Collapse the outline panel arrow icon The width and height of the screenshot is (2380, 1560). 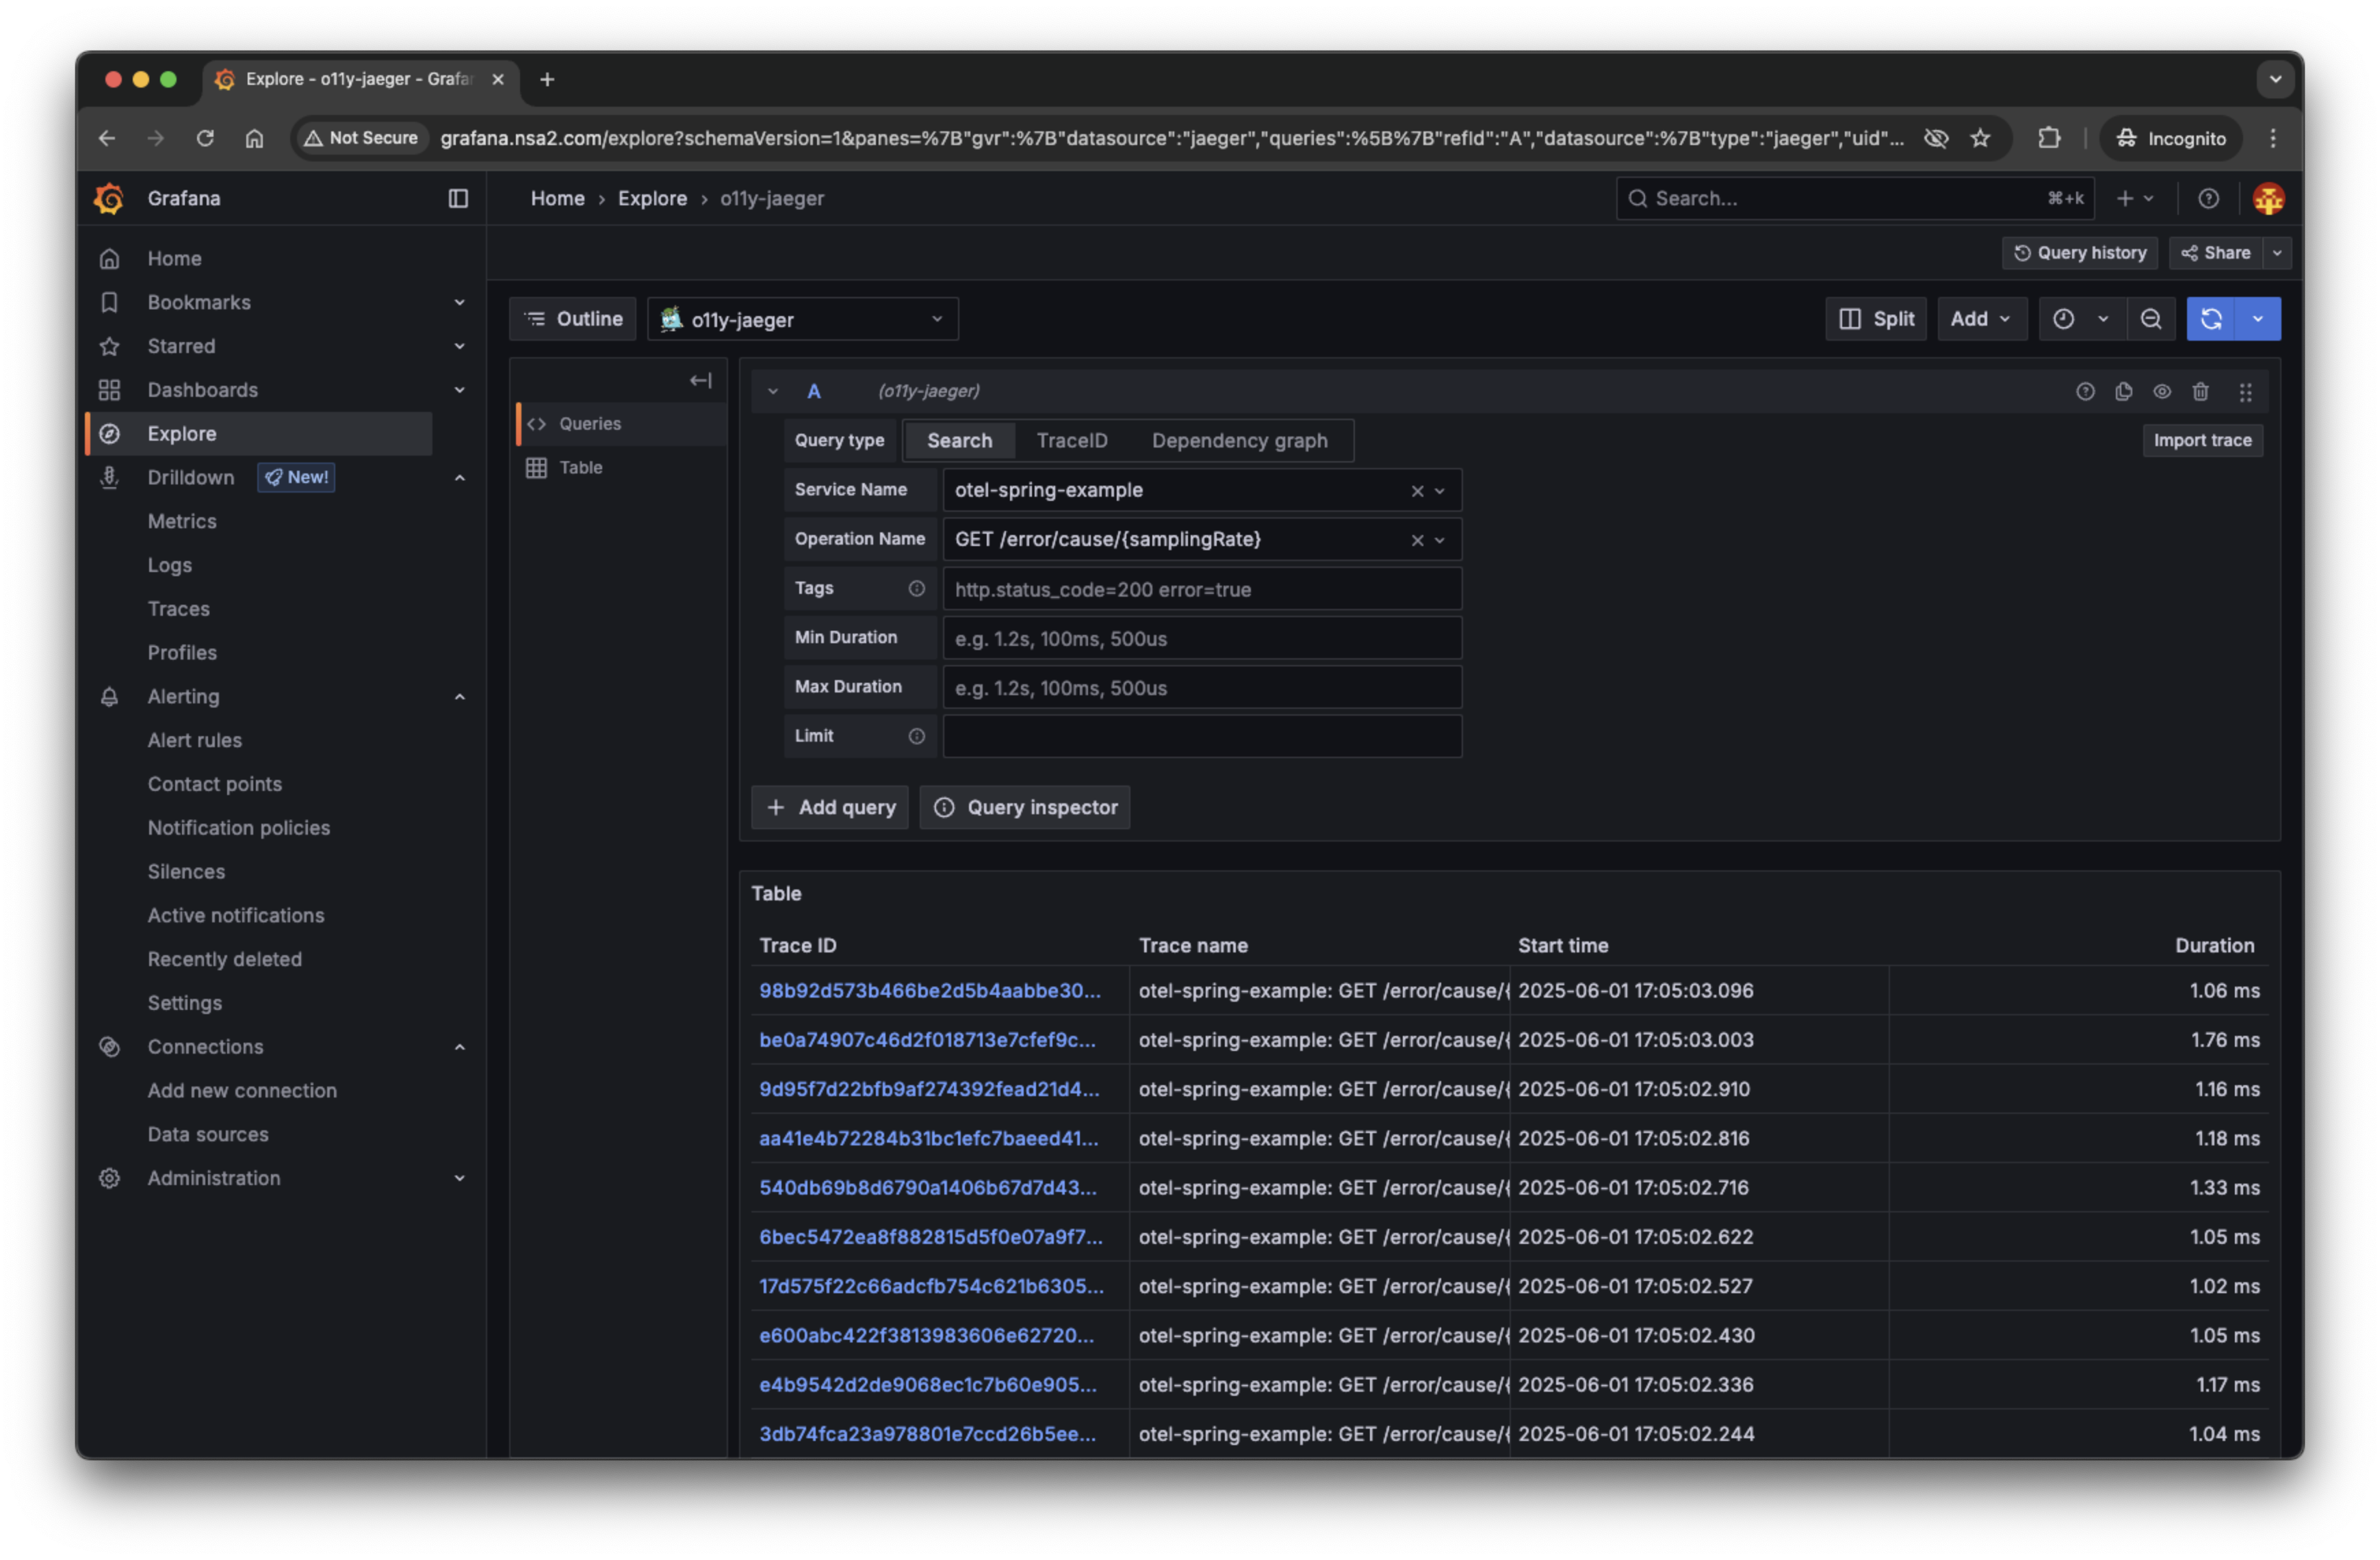pos(701,380)
